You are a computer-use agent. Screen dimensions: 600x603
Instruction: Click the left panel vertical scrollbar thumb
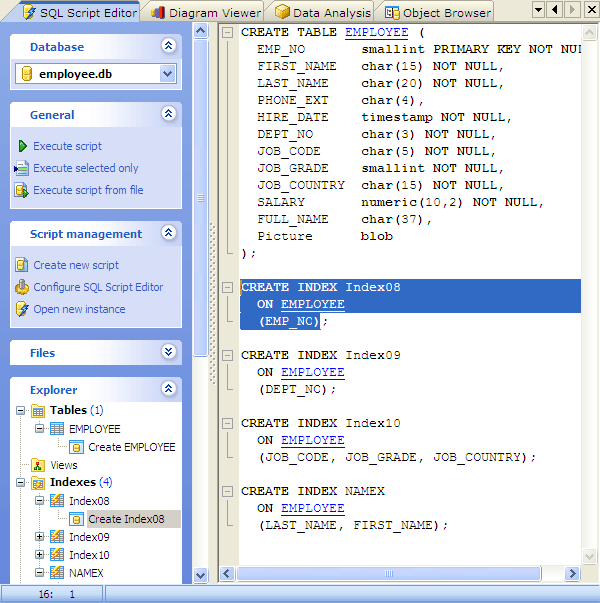(x=200, y=198)
